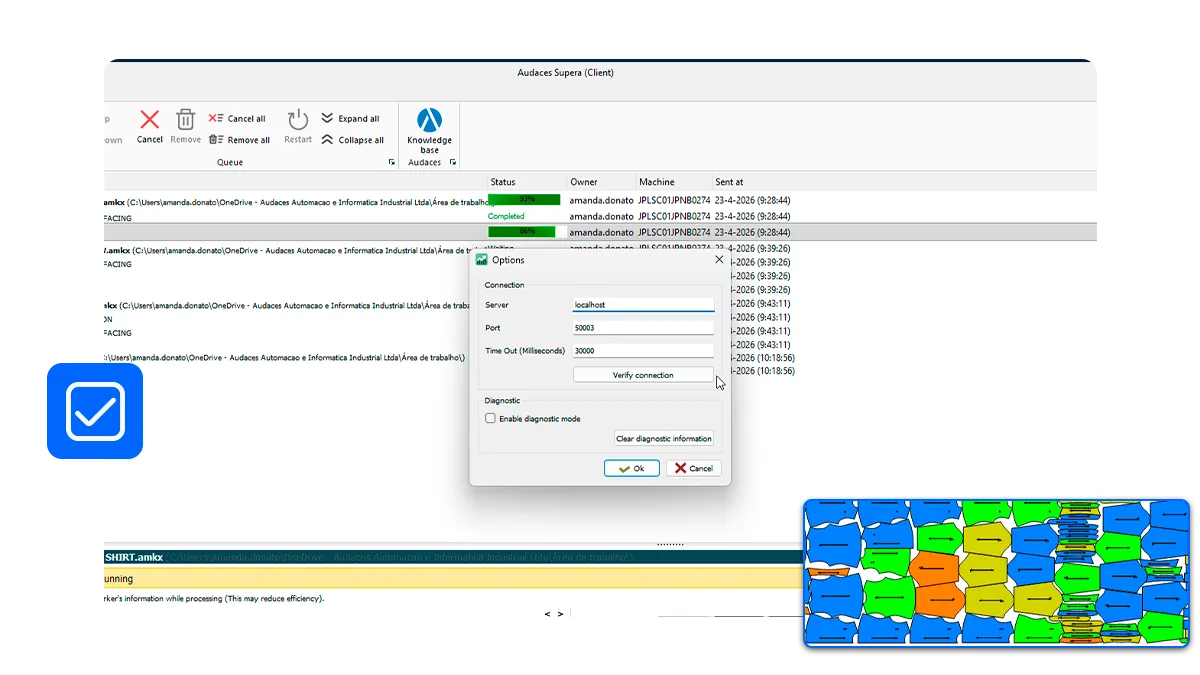This screenshot has height=675, width=1200.
Task: Click the < > panel arrows at the bottom
Action: pos(554,614)
